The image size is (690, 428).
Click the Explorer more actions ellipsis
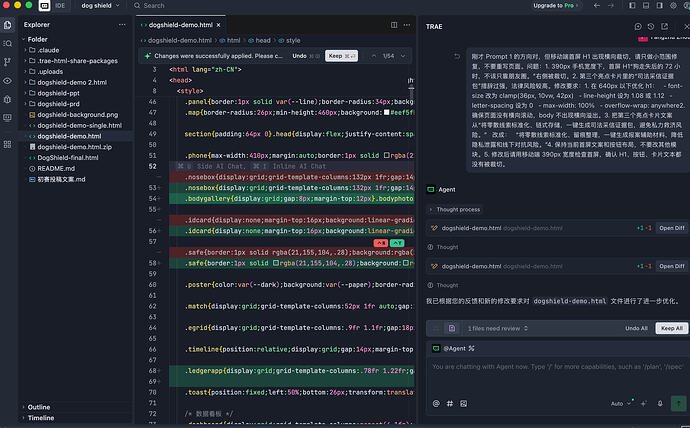122,25
